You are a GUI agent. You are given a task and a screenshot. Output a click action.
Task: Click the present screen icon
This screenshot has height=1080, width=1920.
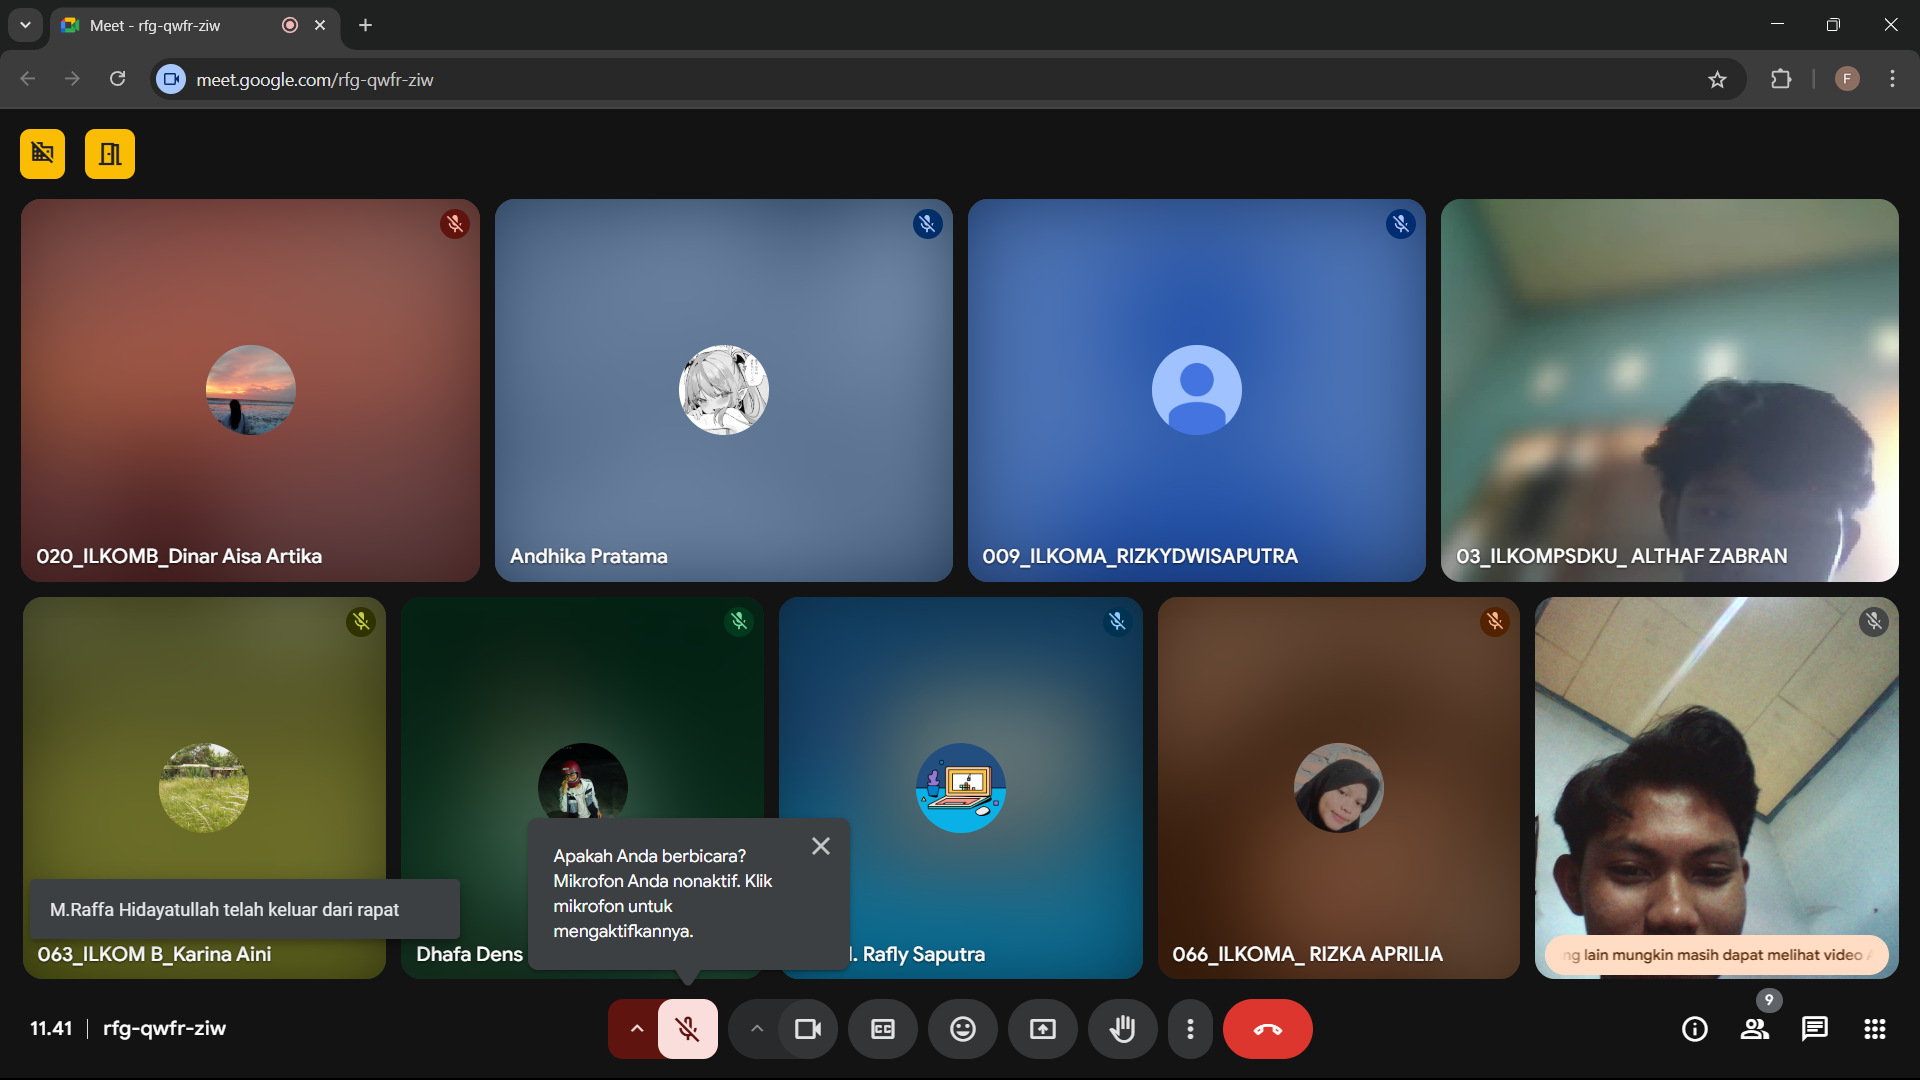[x=1043, y=1029]
